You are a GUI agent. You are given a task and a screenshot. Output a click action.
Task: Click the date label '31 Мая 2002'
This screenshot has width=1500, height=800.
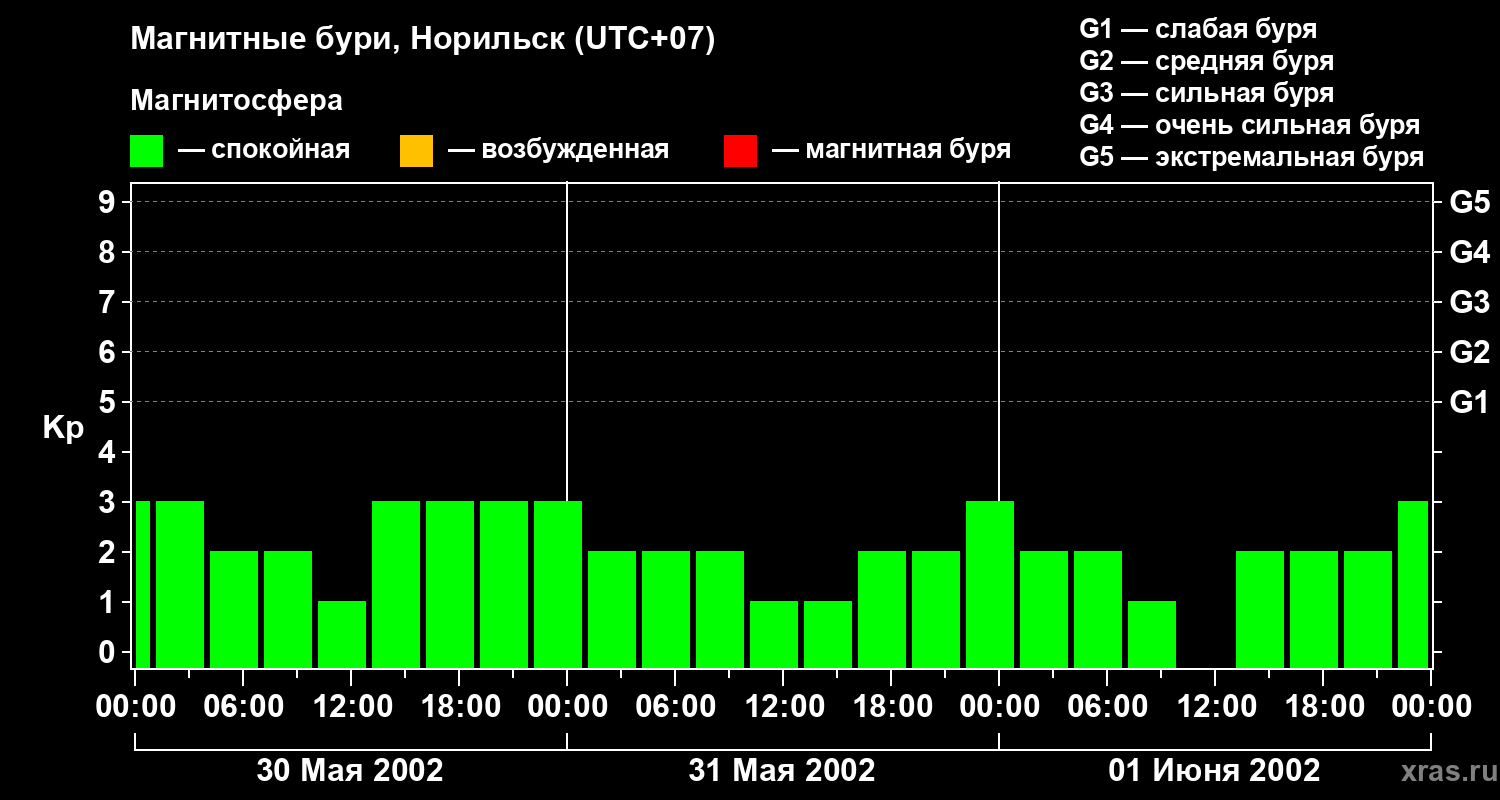[782, 771]
